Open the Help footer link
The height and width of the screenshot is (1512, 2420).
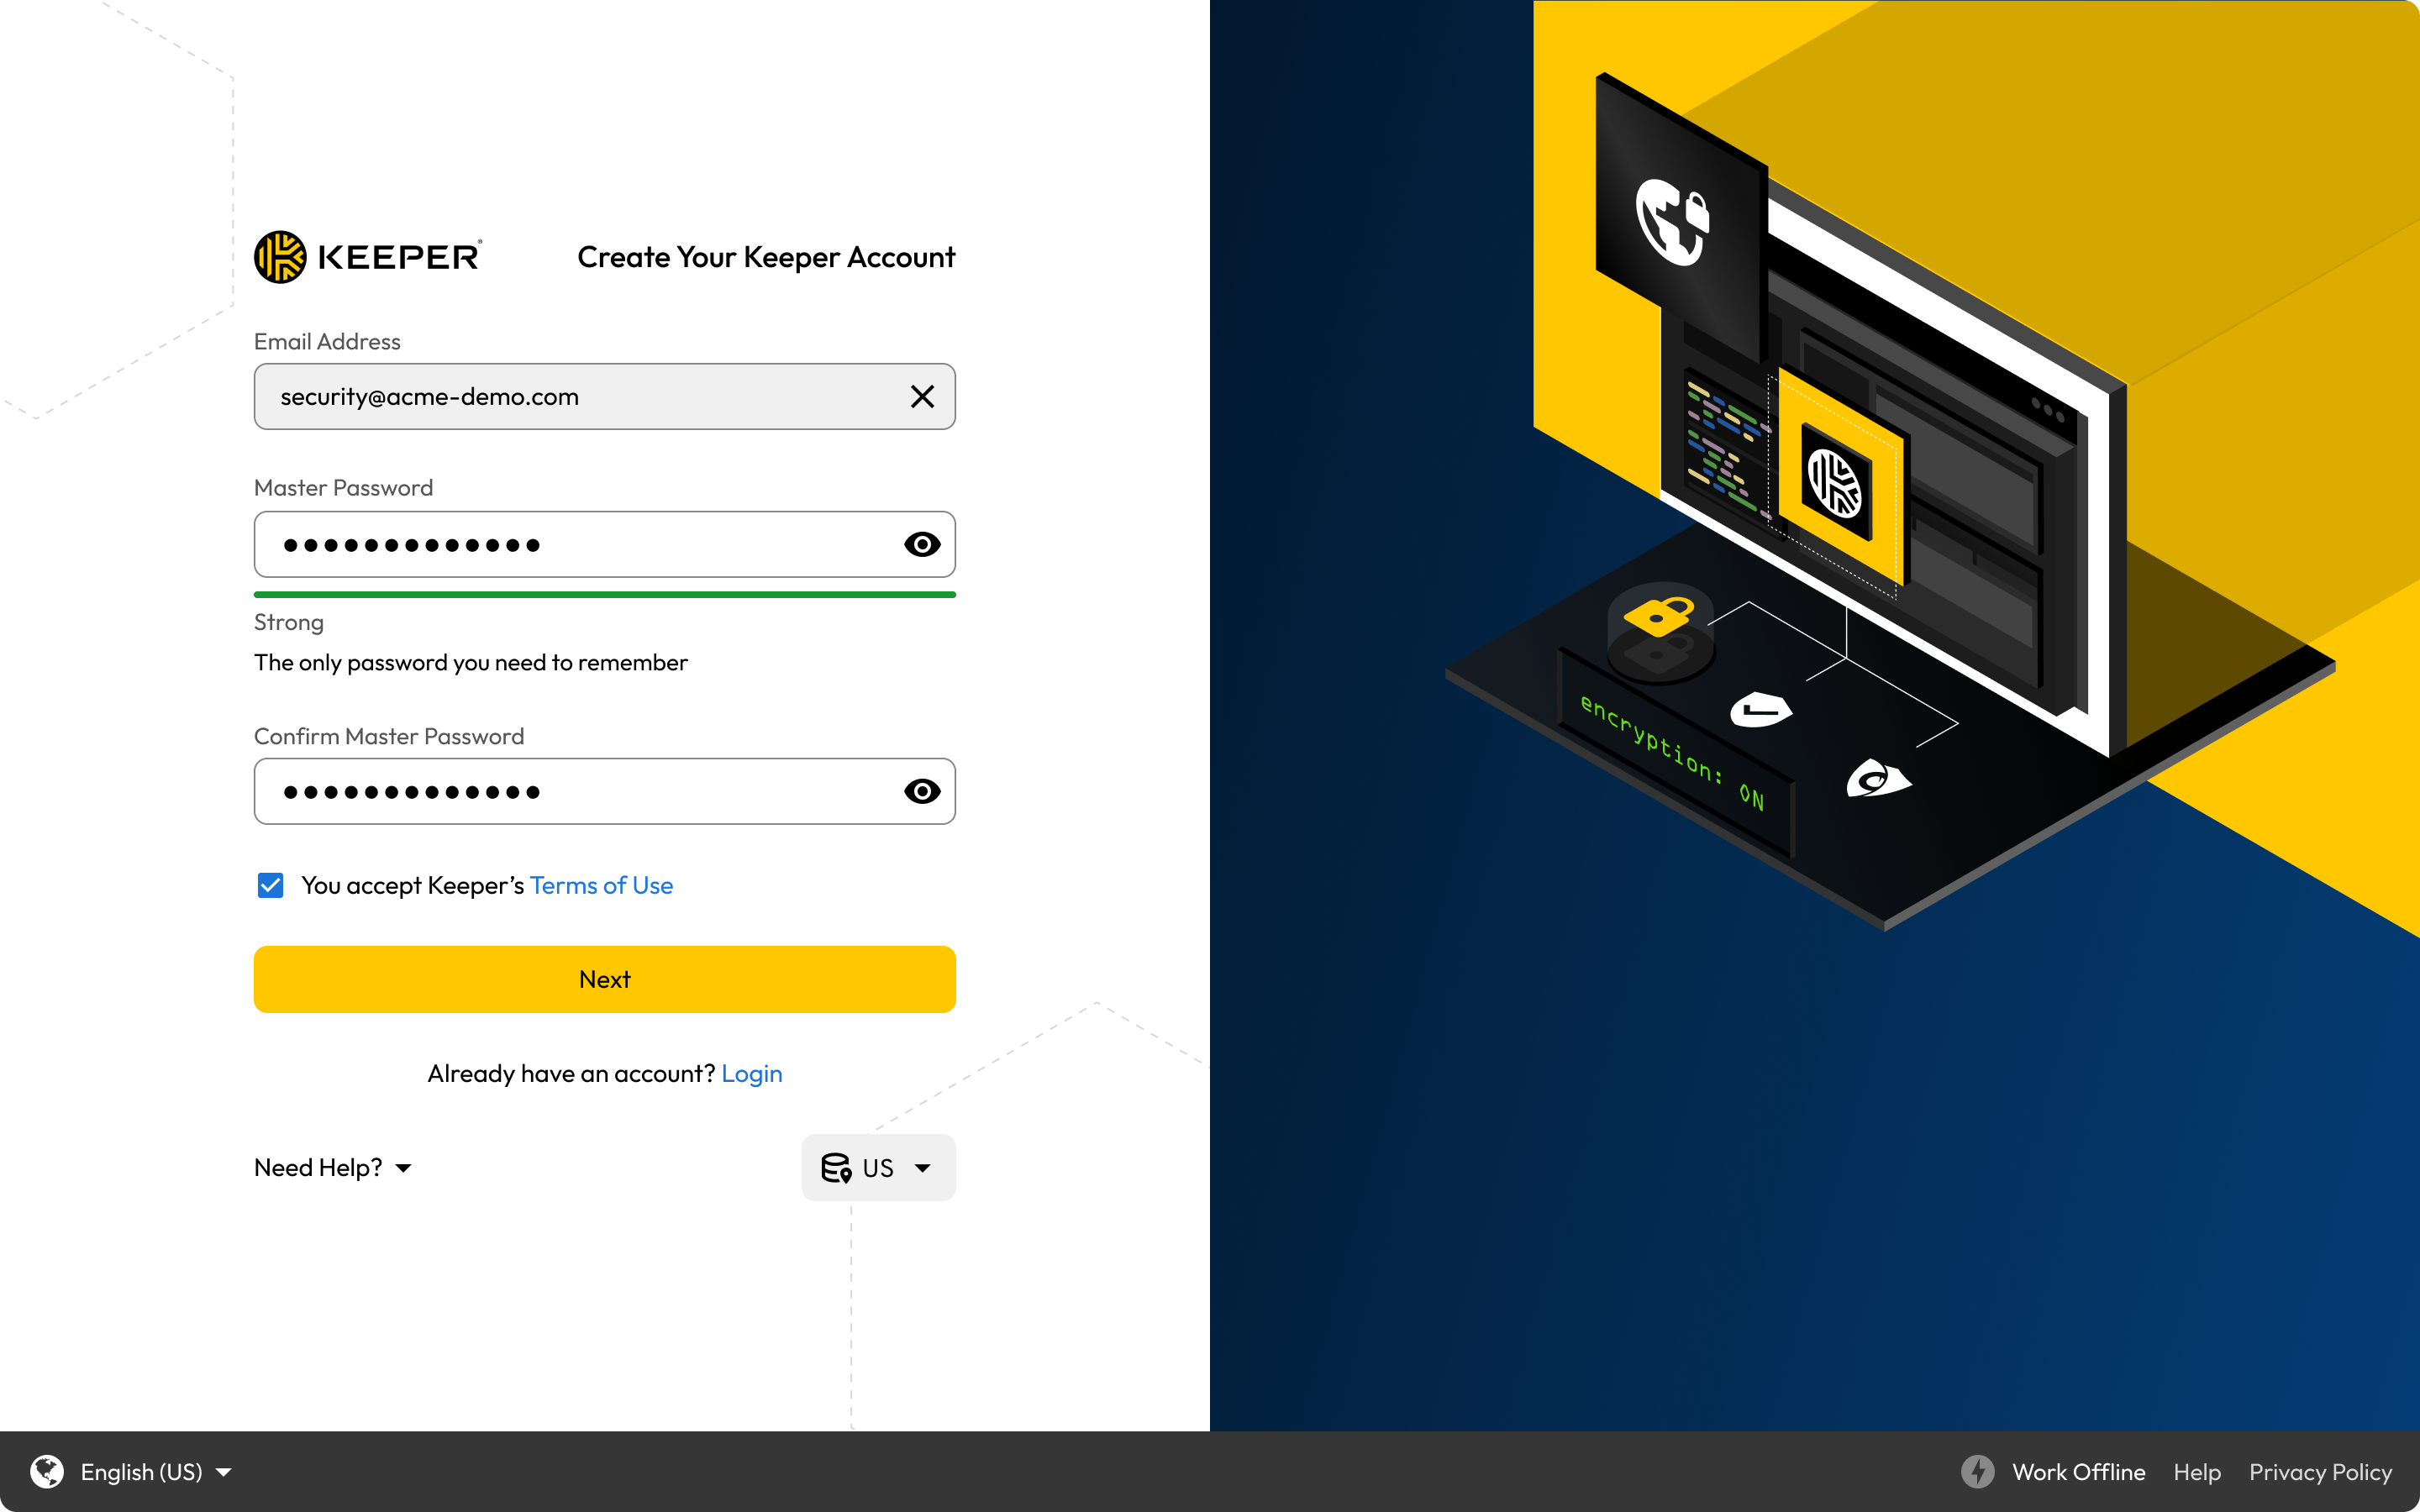point(2196,1472)
